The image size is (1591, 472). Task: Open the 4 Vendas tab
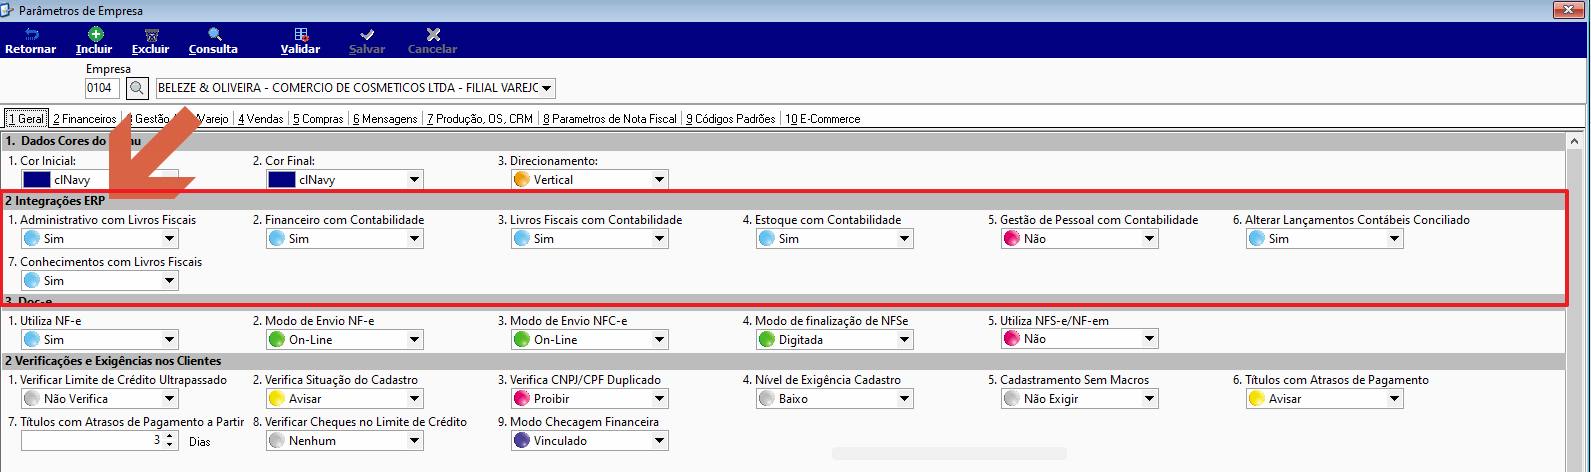coord(260,118)
